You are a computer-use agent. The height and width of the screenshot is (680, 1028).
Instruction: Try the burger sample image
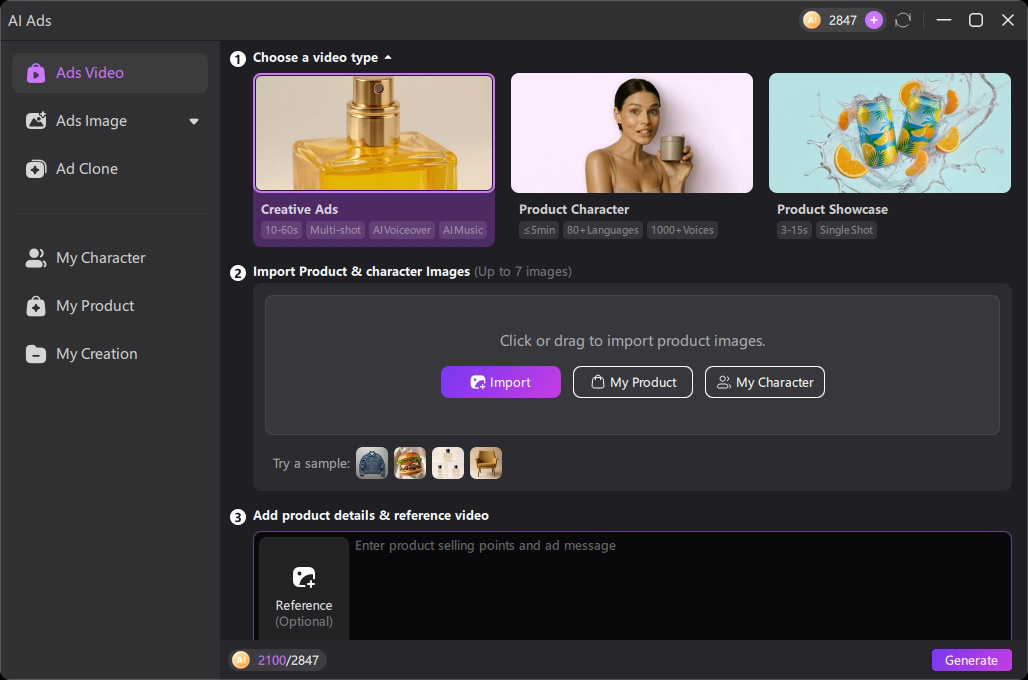tap(410, 463)
